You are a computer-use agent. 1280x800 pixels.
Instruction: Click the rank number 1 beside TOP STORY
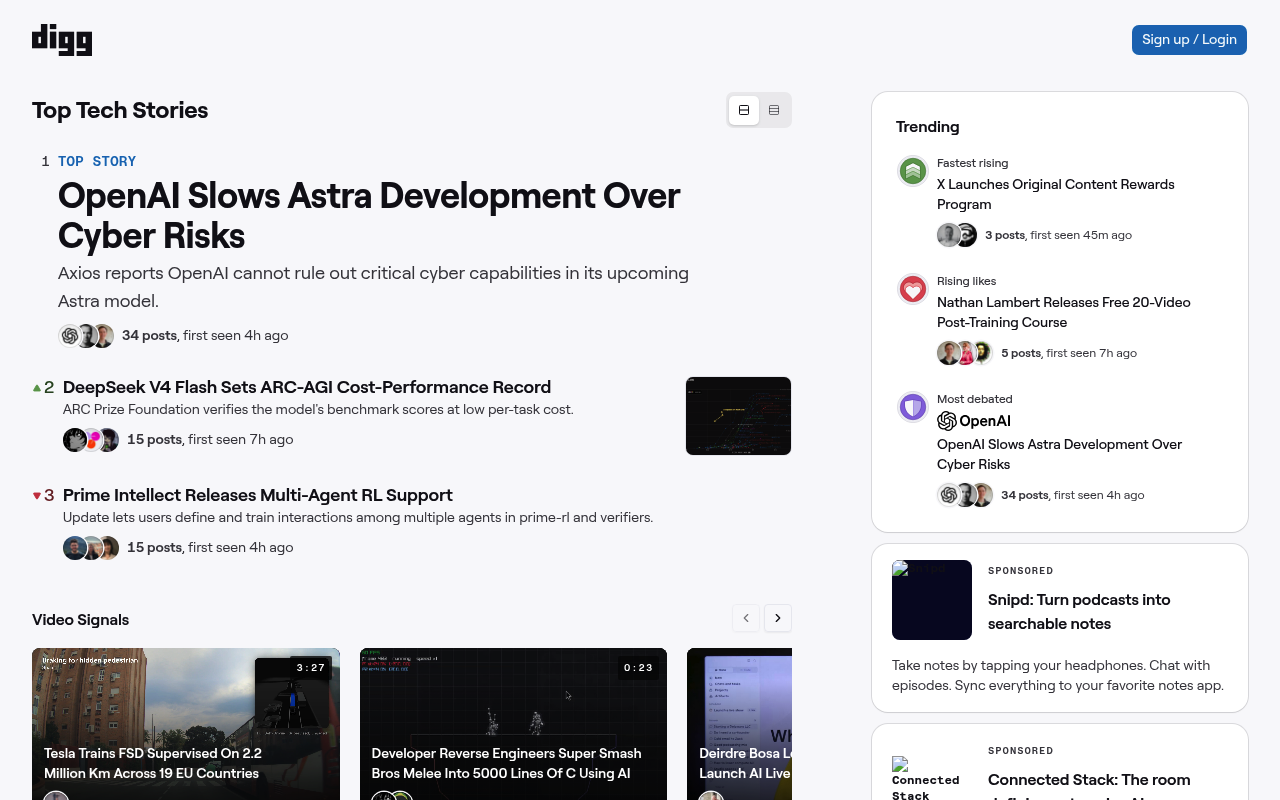pyautogui.click(x=45, y=161)
